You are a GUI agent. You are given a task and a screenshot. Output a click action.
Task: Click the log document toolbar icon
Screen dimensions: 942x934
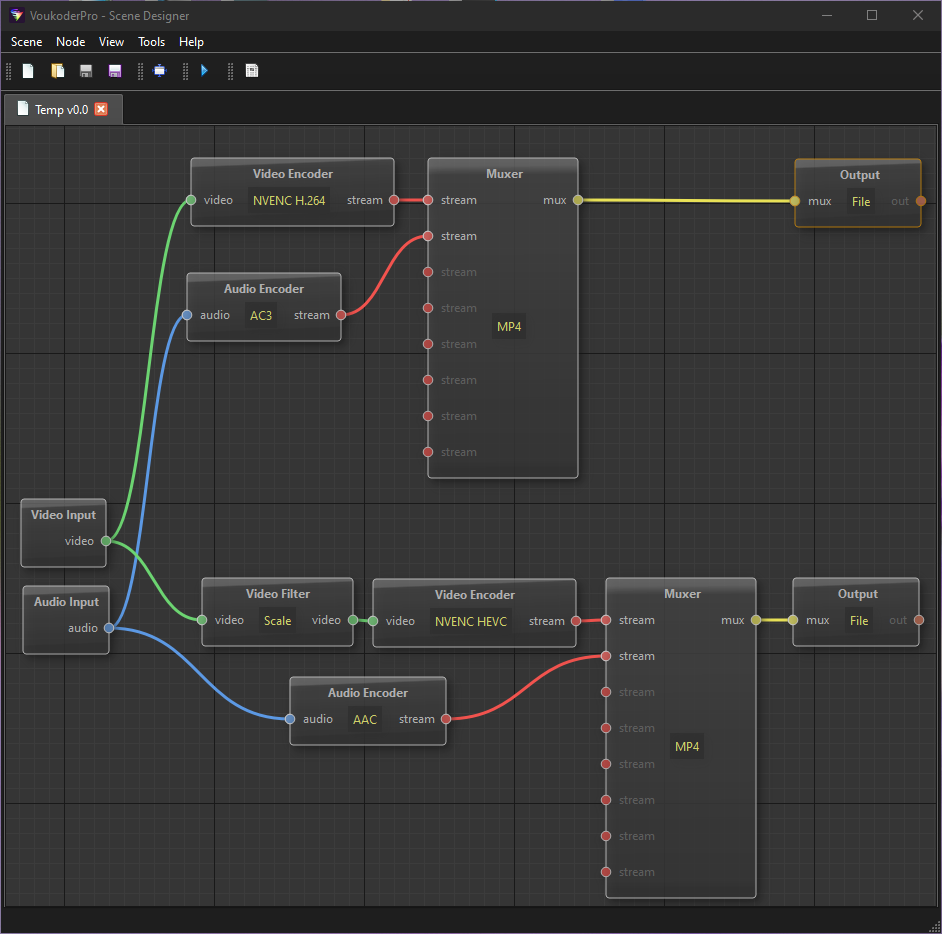[x=252, y=71]
